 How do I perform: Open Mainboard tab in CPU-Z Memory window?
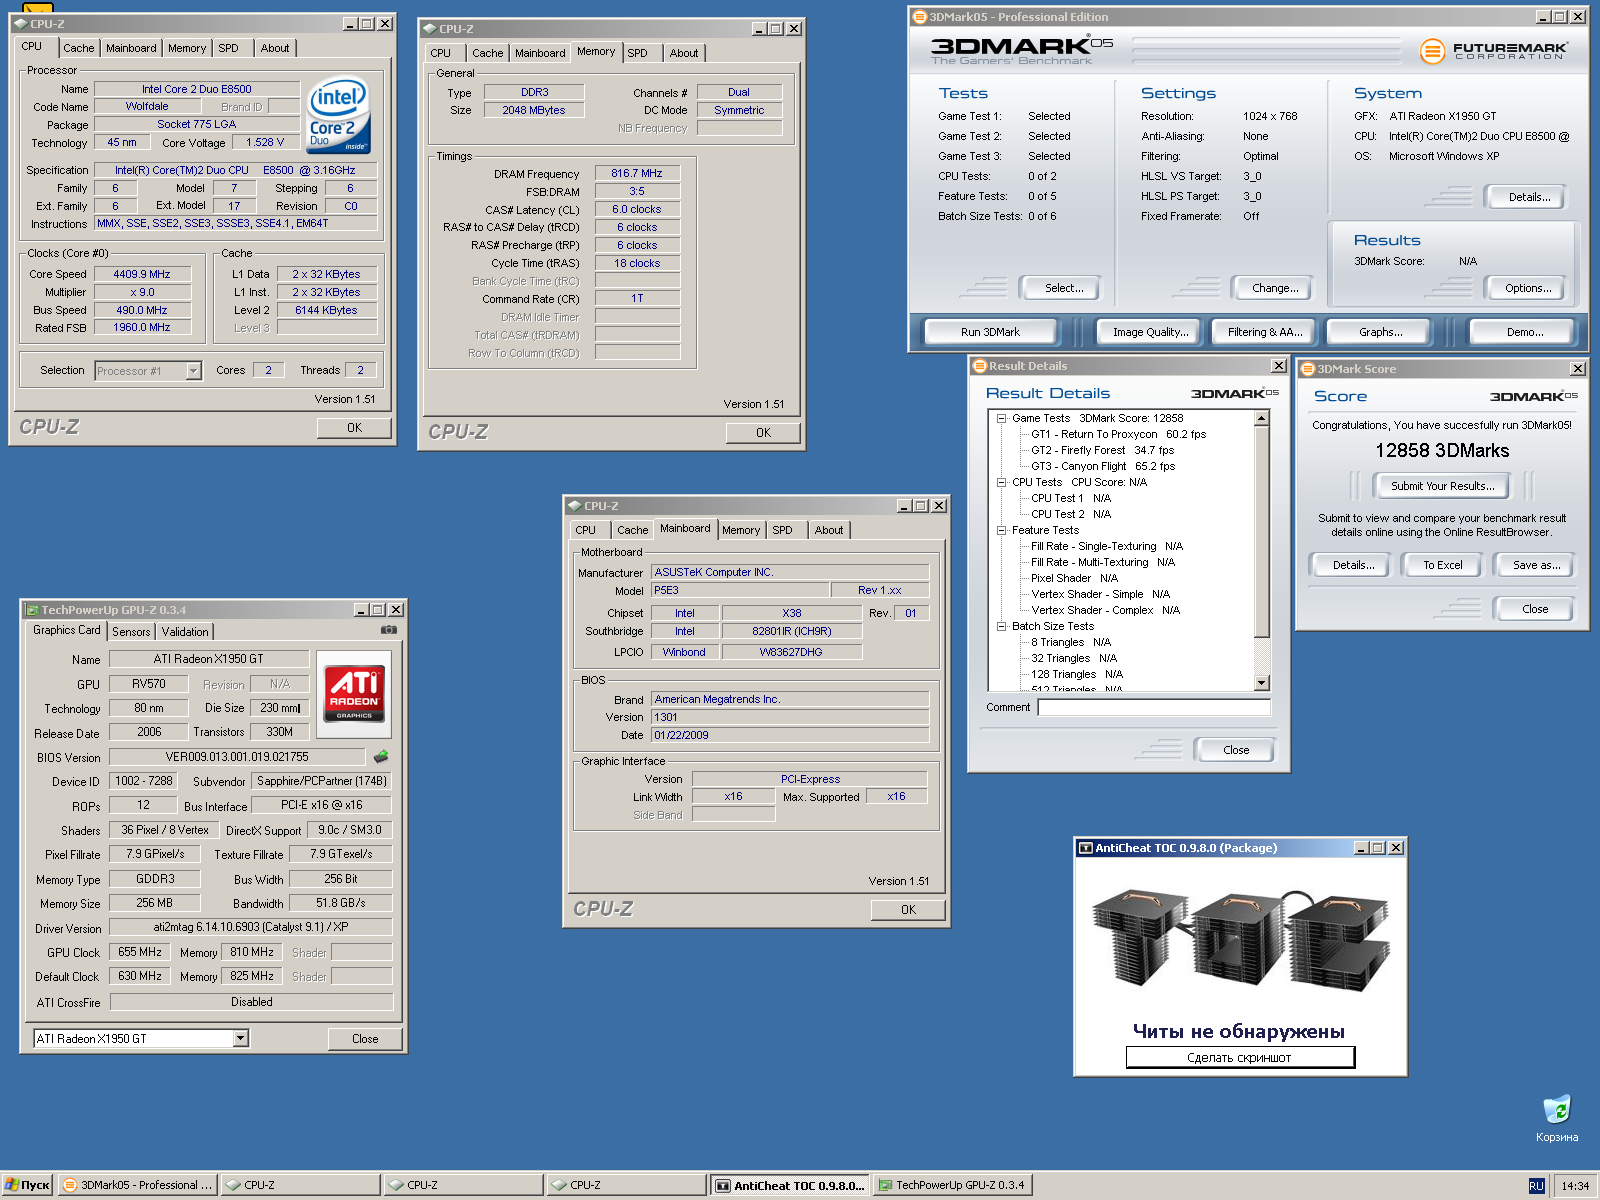tap(540, 53)
